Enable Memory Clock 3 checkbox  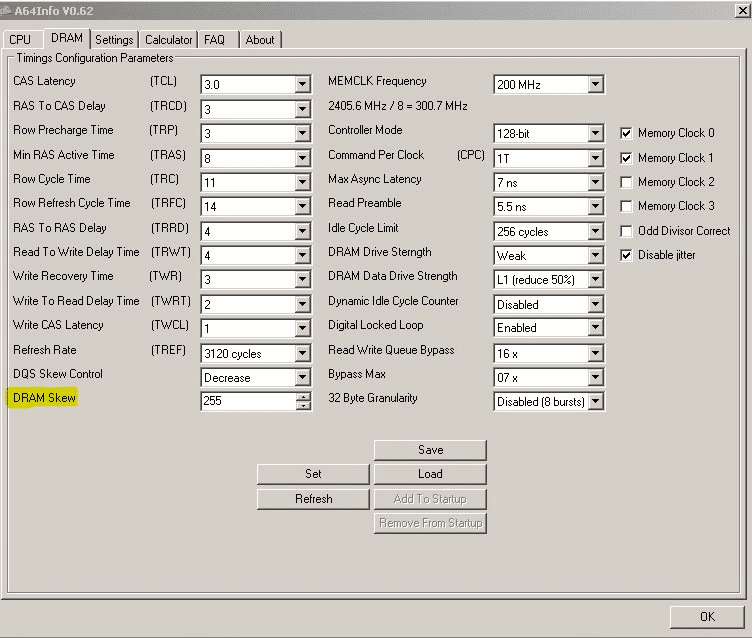pos(626,206)
